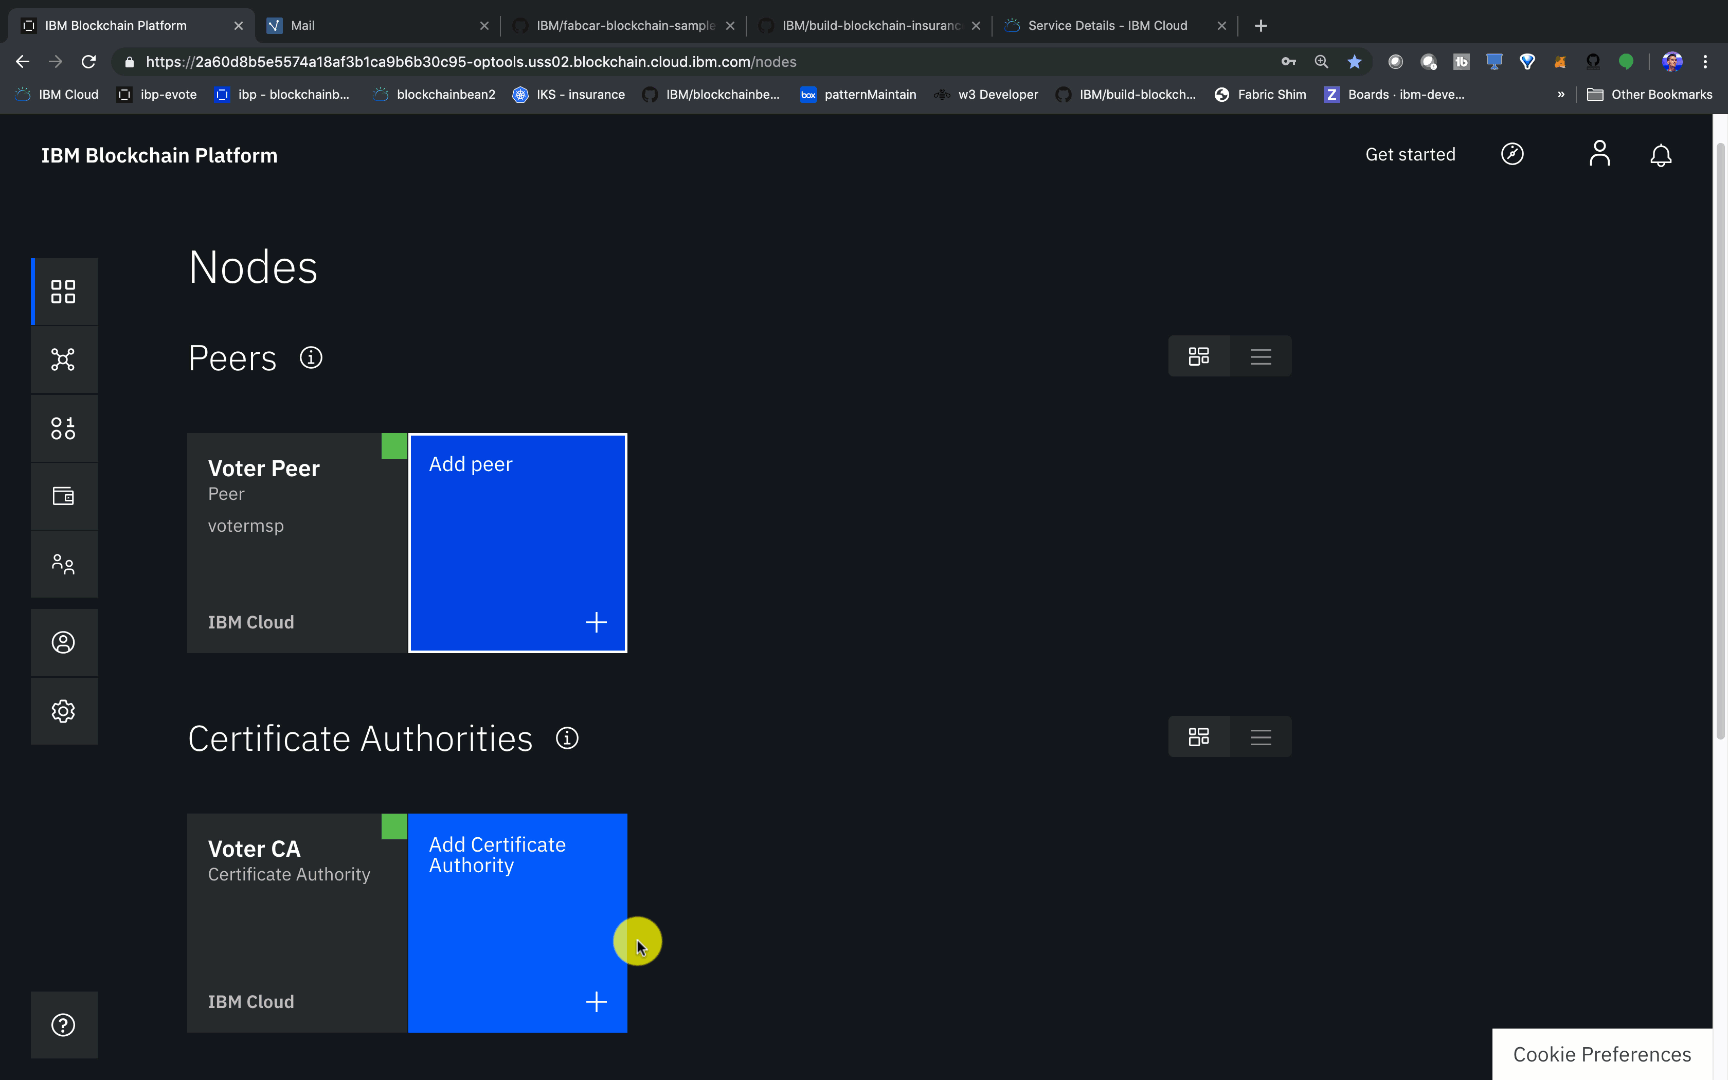Click the Add peer tile

(518, 543)
